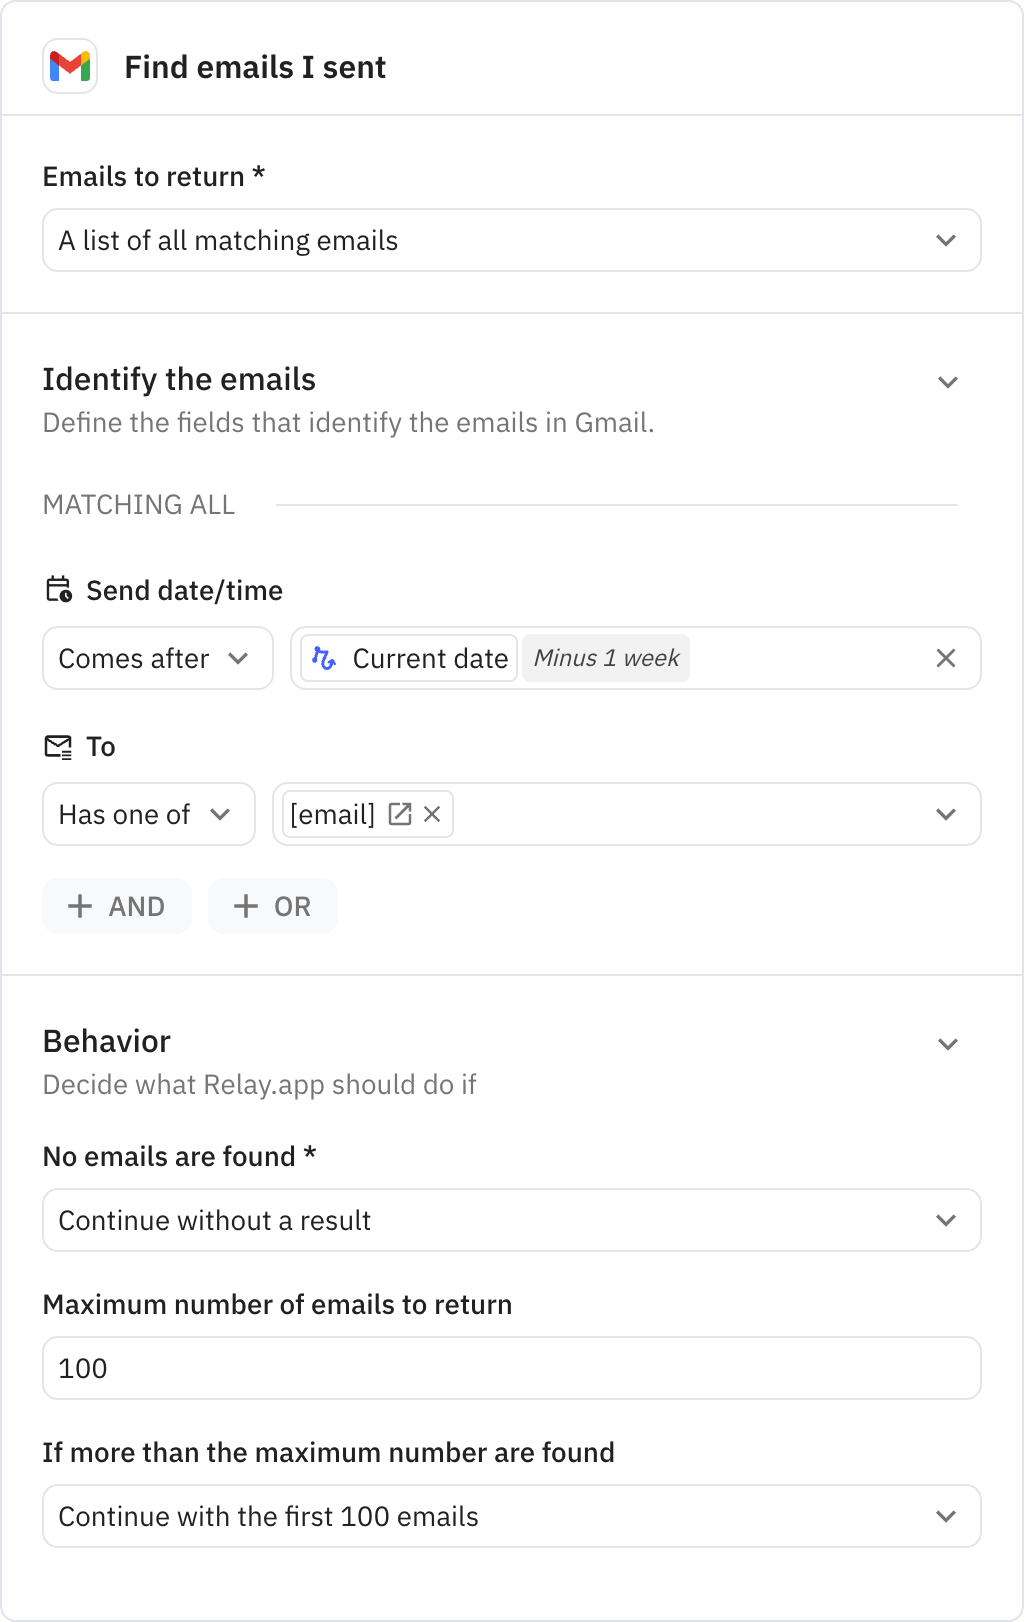Click the maximum emails input showing 100

pos(511,1368)
